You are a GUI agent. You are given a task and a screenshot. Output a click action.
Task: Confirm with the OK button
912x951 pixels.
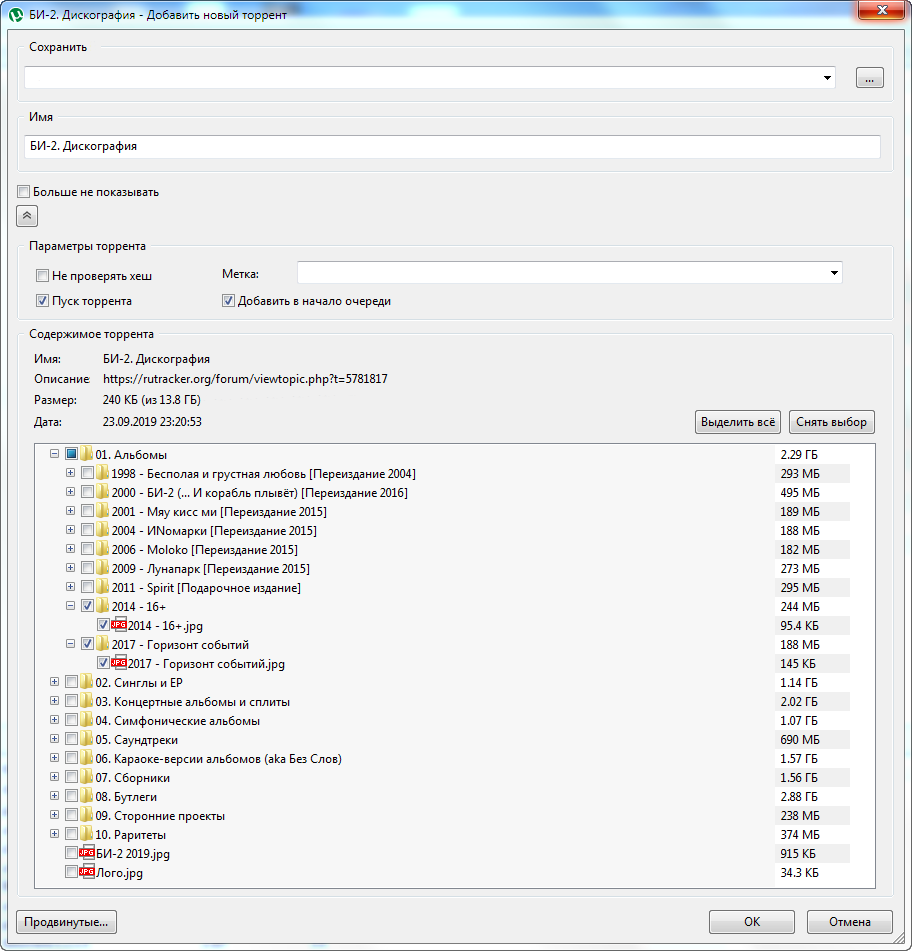pyautogui.click(x=752, y=922)
